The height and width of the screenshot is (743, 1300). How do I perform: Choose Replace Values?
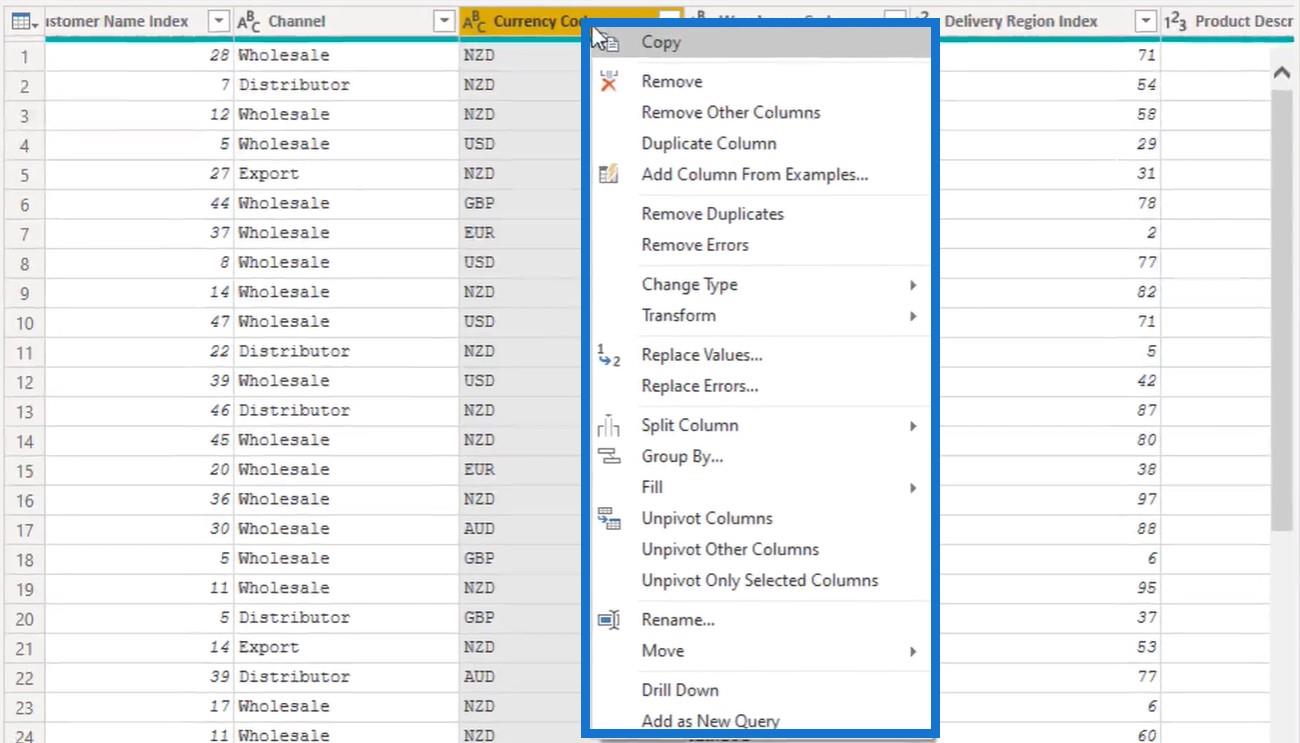(760, 355)
